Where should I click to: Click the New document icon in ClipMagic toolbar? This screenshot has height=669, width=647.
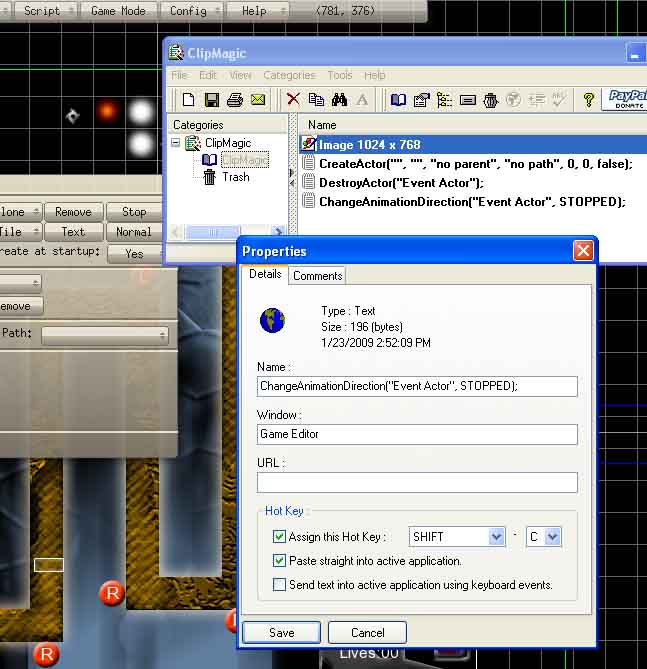tap(189, 100)
